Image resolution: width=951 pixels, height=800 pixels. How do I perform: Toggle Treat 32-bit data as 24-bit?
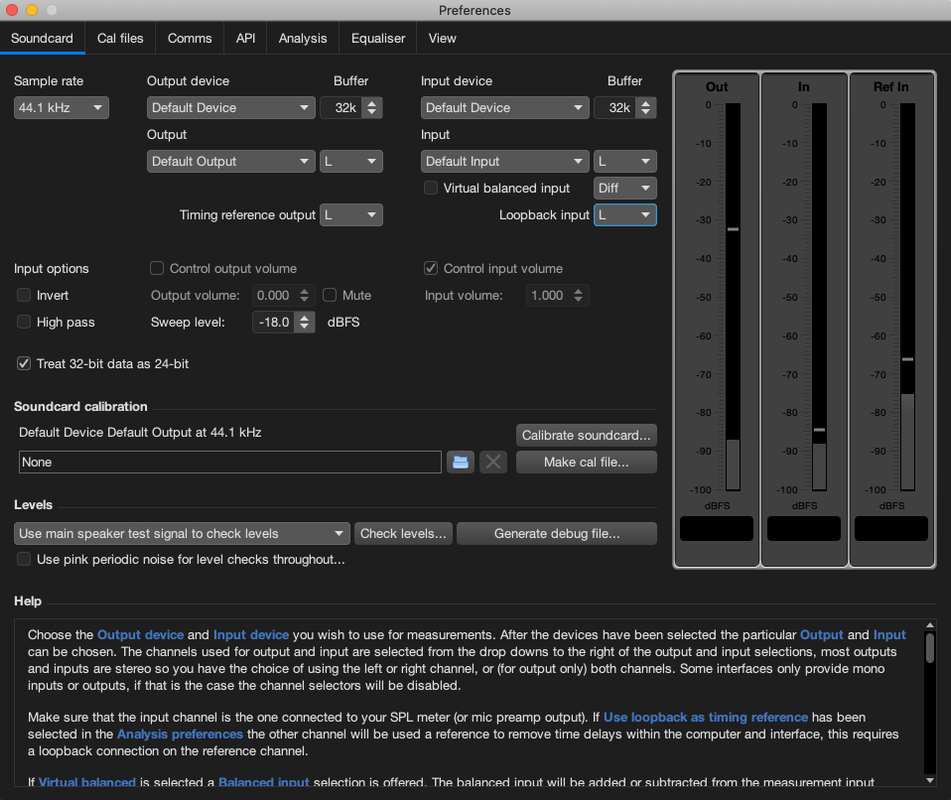24,364
